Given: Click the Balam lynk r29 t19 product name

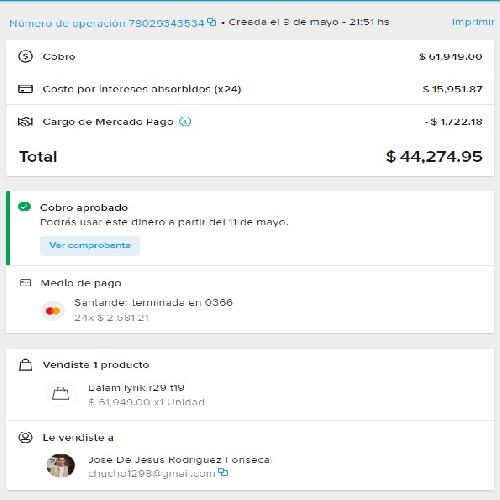Looking at the screenshot, I should click(136, 388).
